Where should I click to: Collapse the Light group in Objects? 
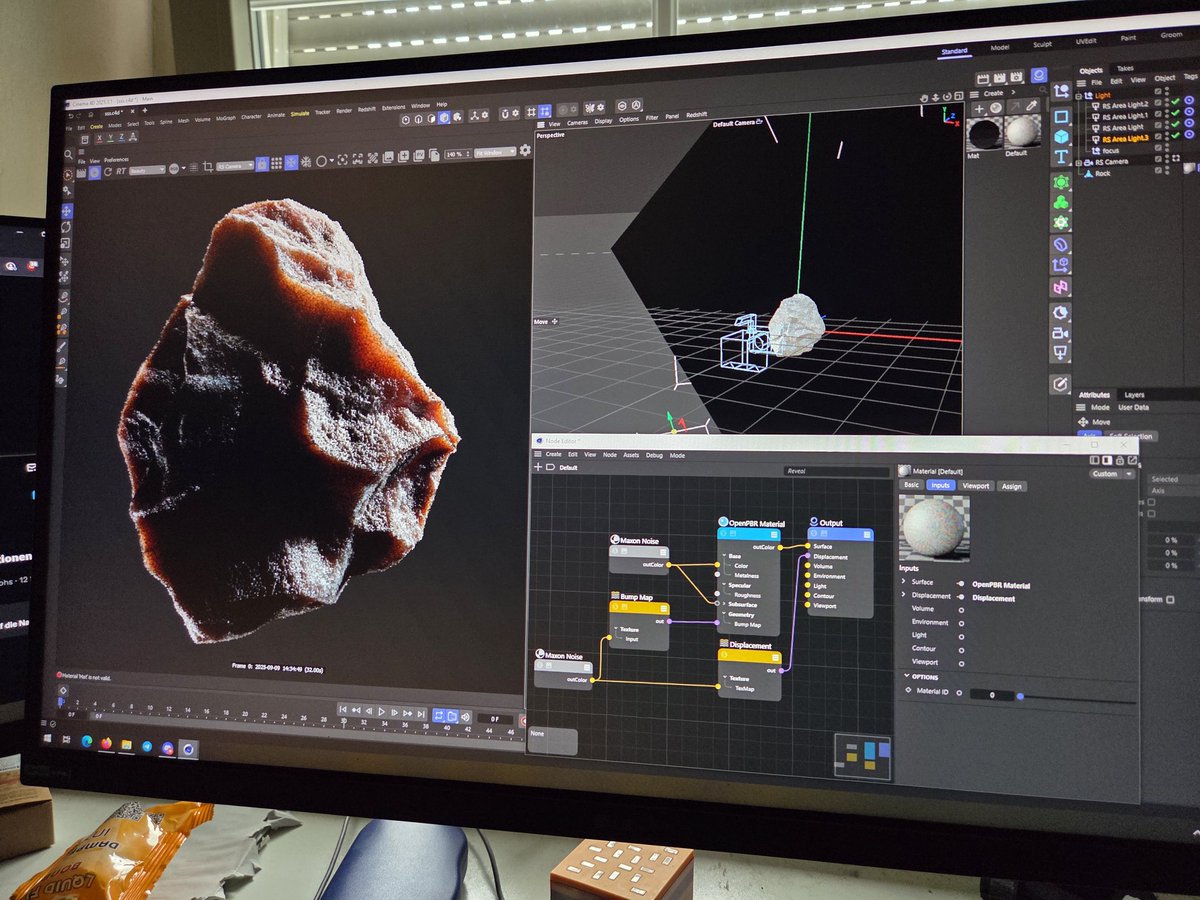point(1078,97)
